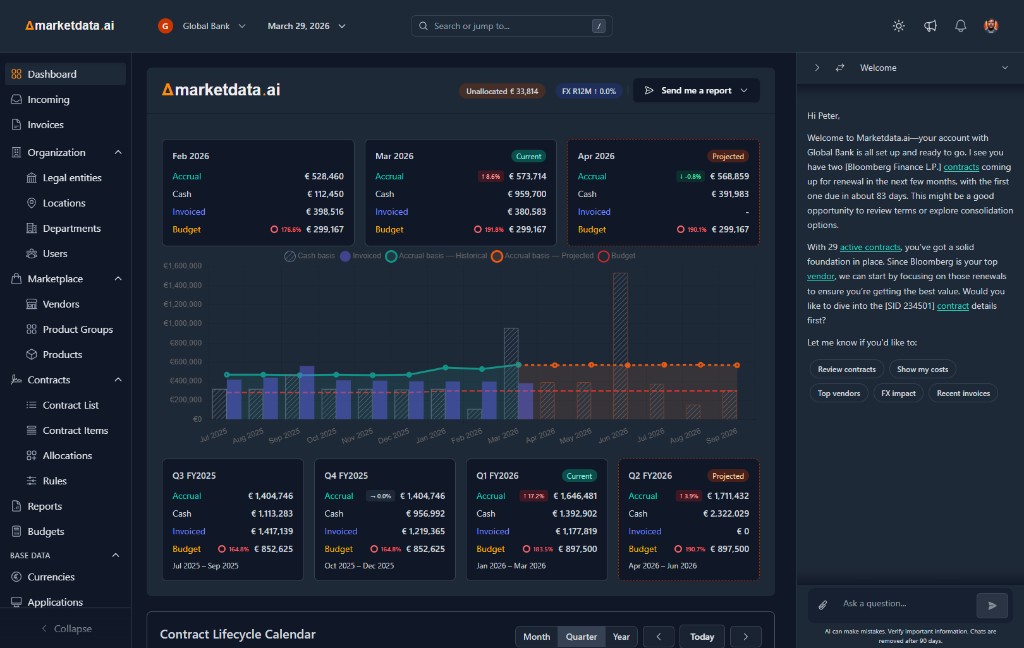Click the chat swap arrows icon
1024x648 pixels.
tap(840, 67)
